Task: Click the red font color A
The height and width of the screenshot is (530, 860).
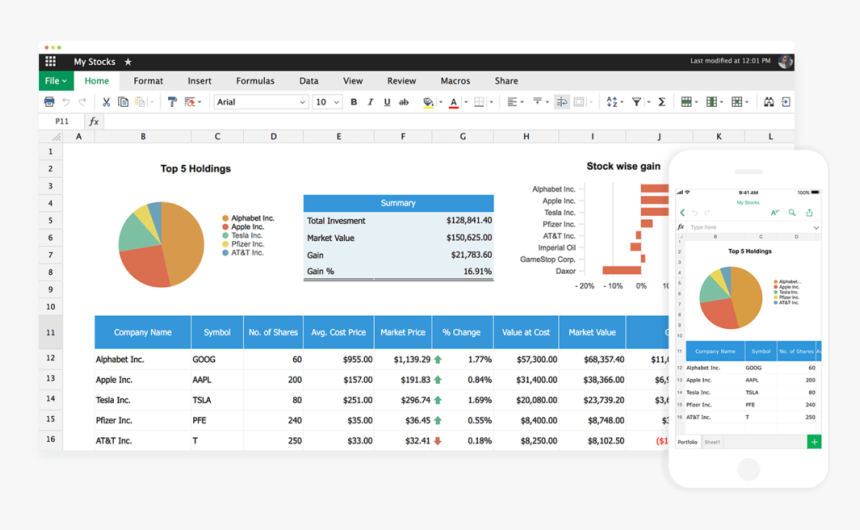Action: coord(454,103)
